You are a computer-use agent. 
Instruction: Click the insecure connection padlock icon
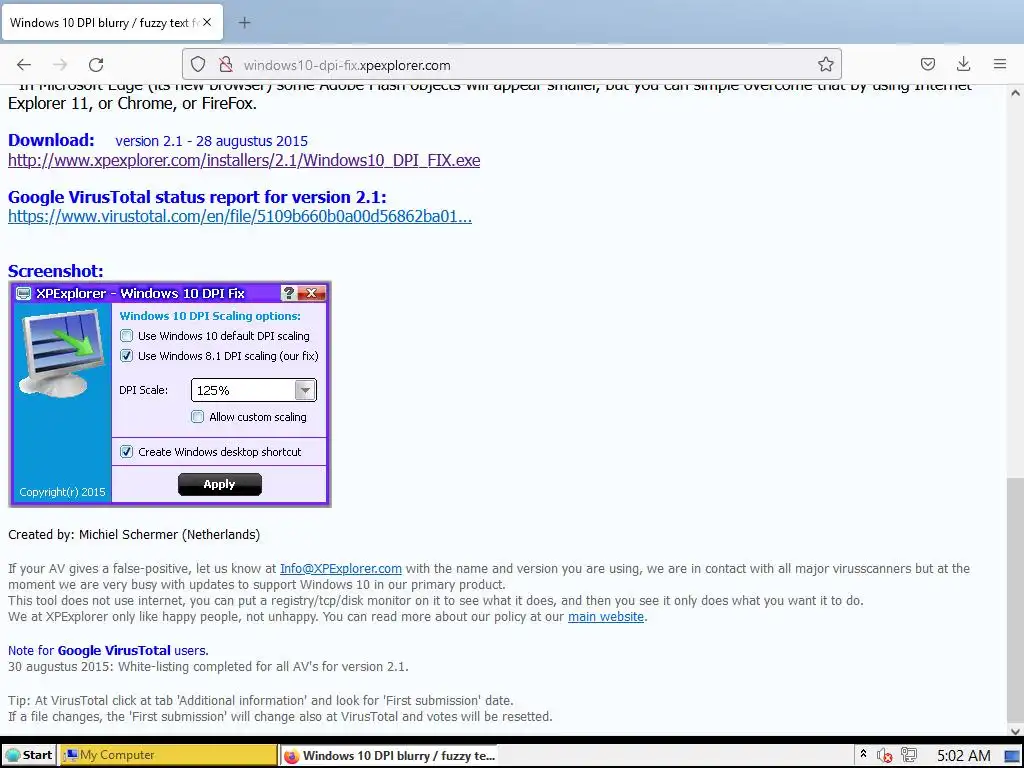(x=226, y=65)
